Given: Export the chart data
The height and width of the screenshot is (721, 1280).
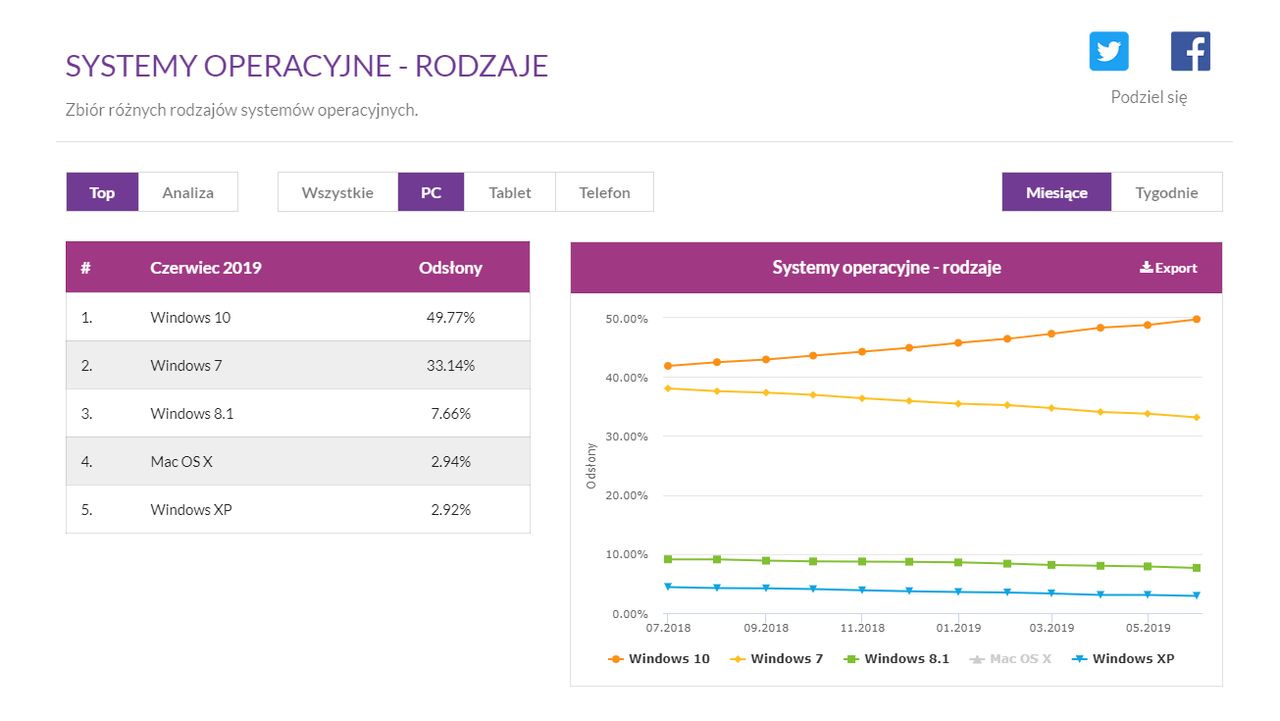Looking at the screenshot, I should 1168,268.
